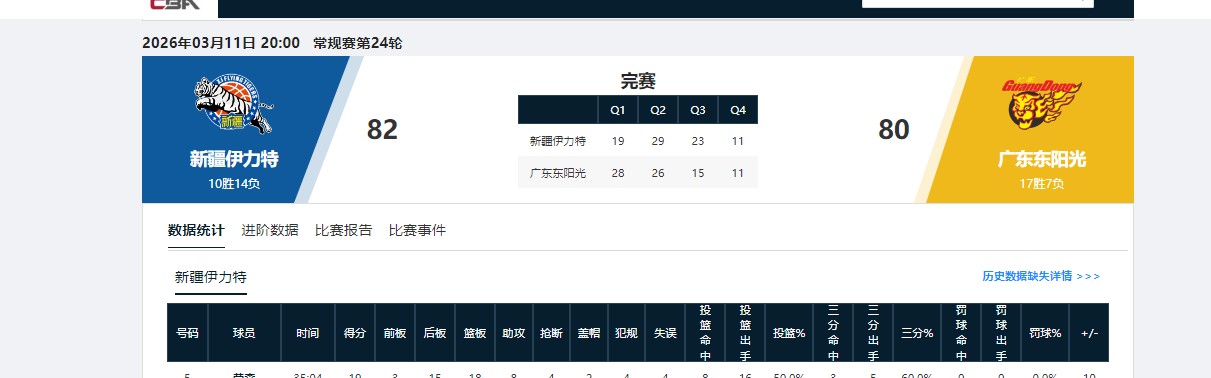Click the 盖帽 column header
This screenshot has width=1211, height=378.
pos(589,333)
